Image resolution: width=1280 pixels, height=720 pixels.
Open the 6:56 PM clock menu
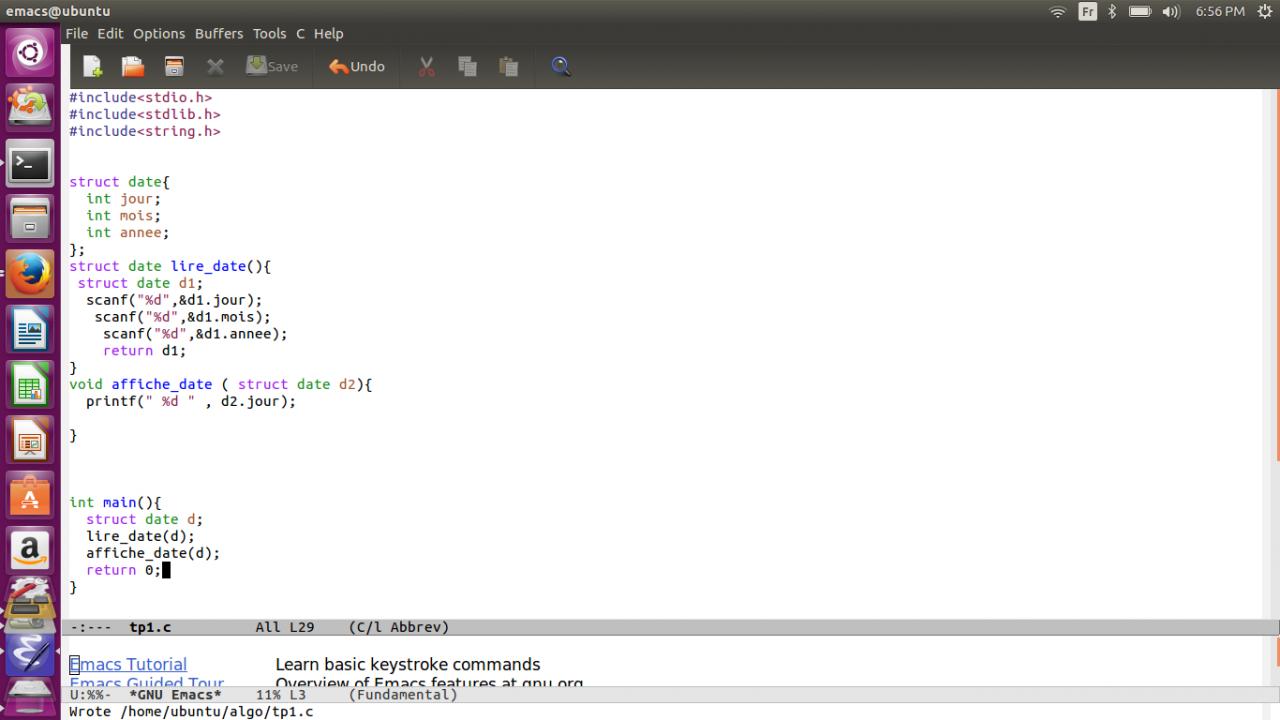pyautogui.click(x=1220, y=12)
